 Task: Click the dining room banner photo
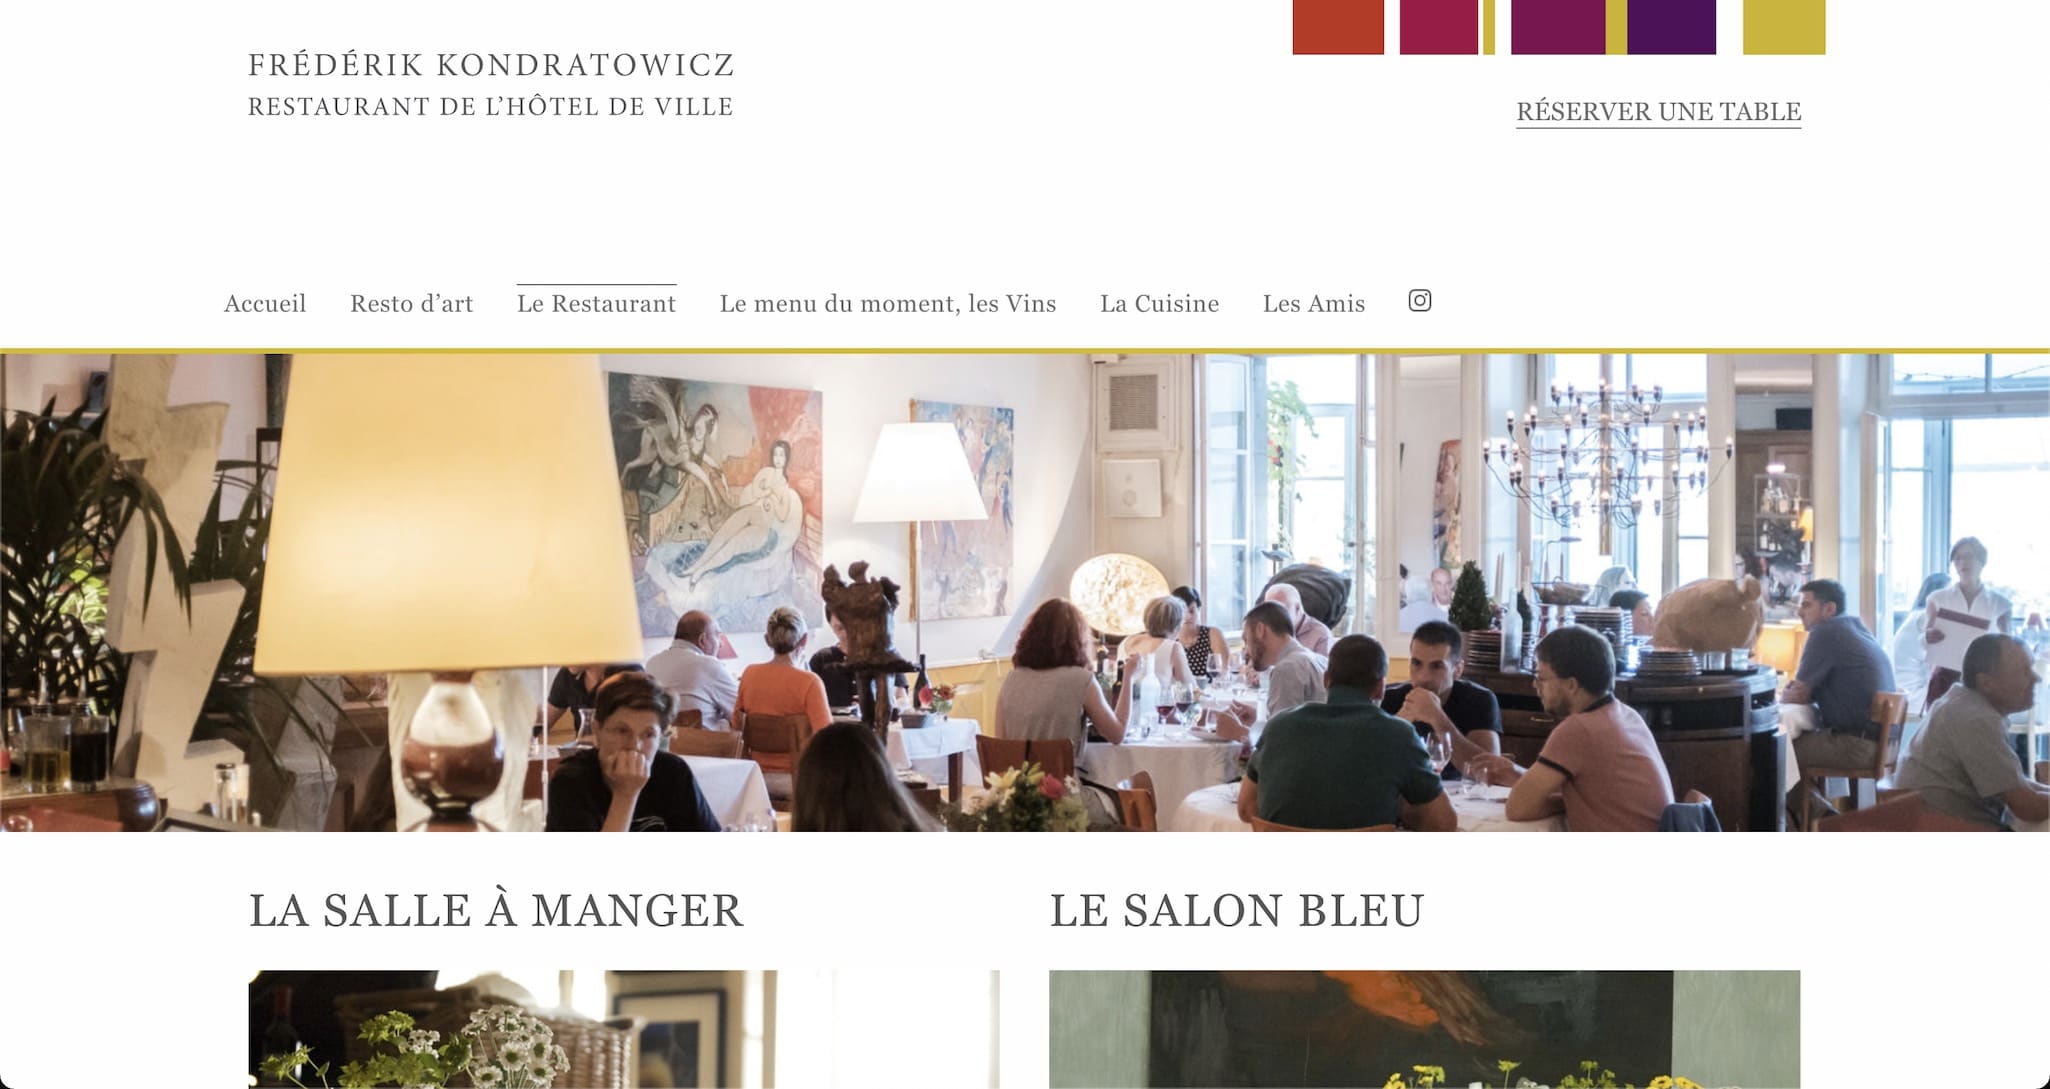pyautogui.click(x=1025, y=592)
